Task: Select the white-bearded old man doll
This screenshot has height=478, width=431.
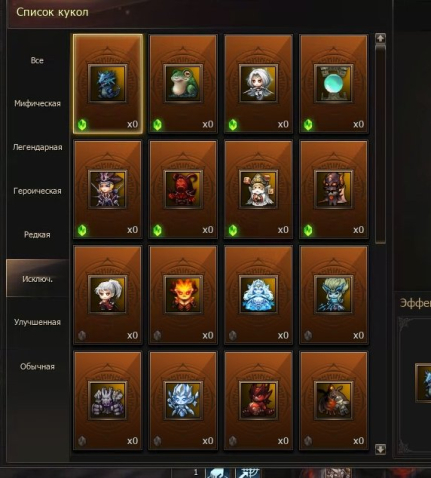Action: 258,189
